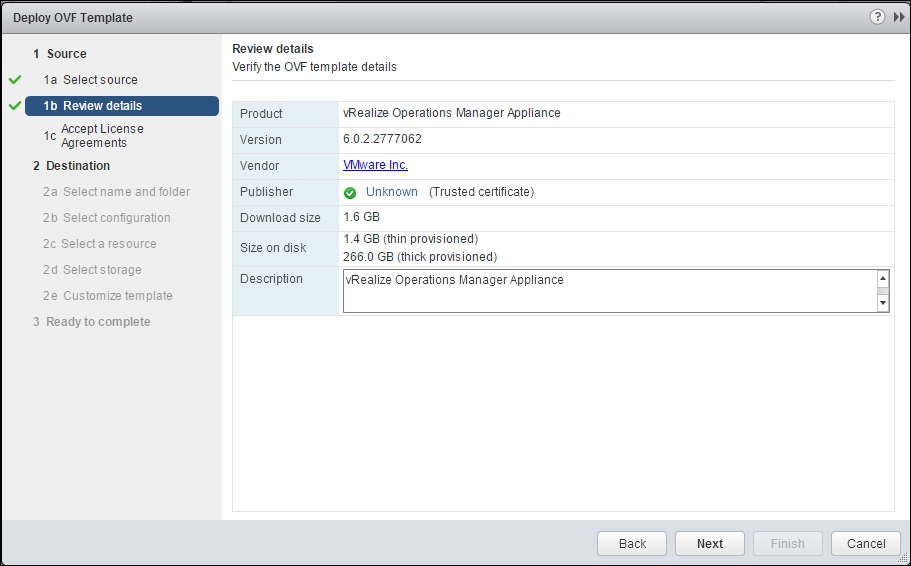The image size is (911, 566).
Task: Click the description box scroll down arrow
Action: click(x=883, y=303)
